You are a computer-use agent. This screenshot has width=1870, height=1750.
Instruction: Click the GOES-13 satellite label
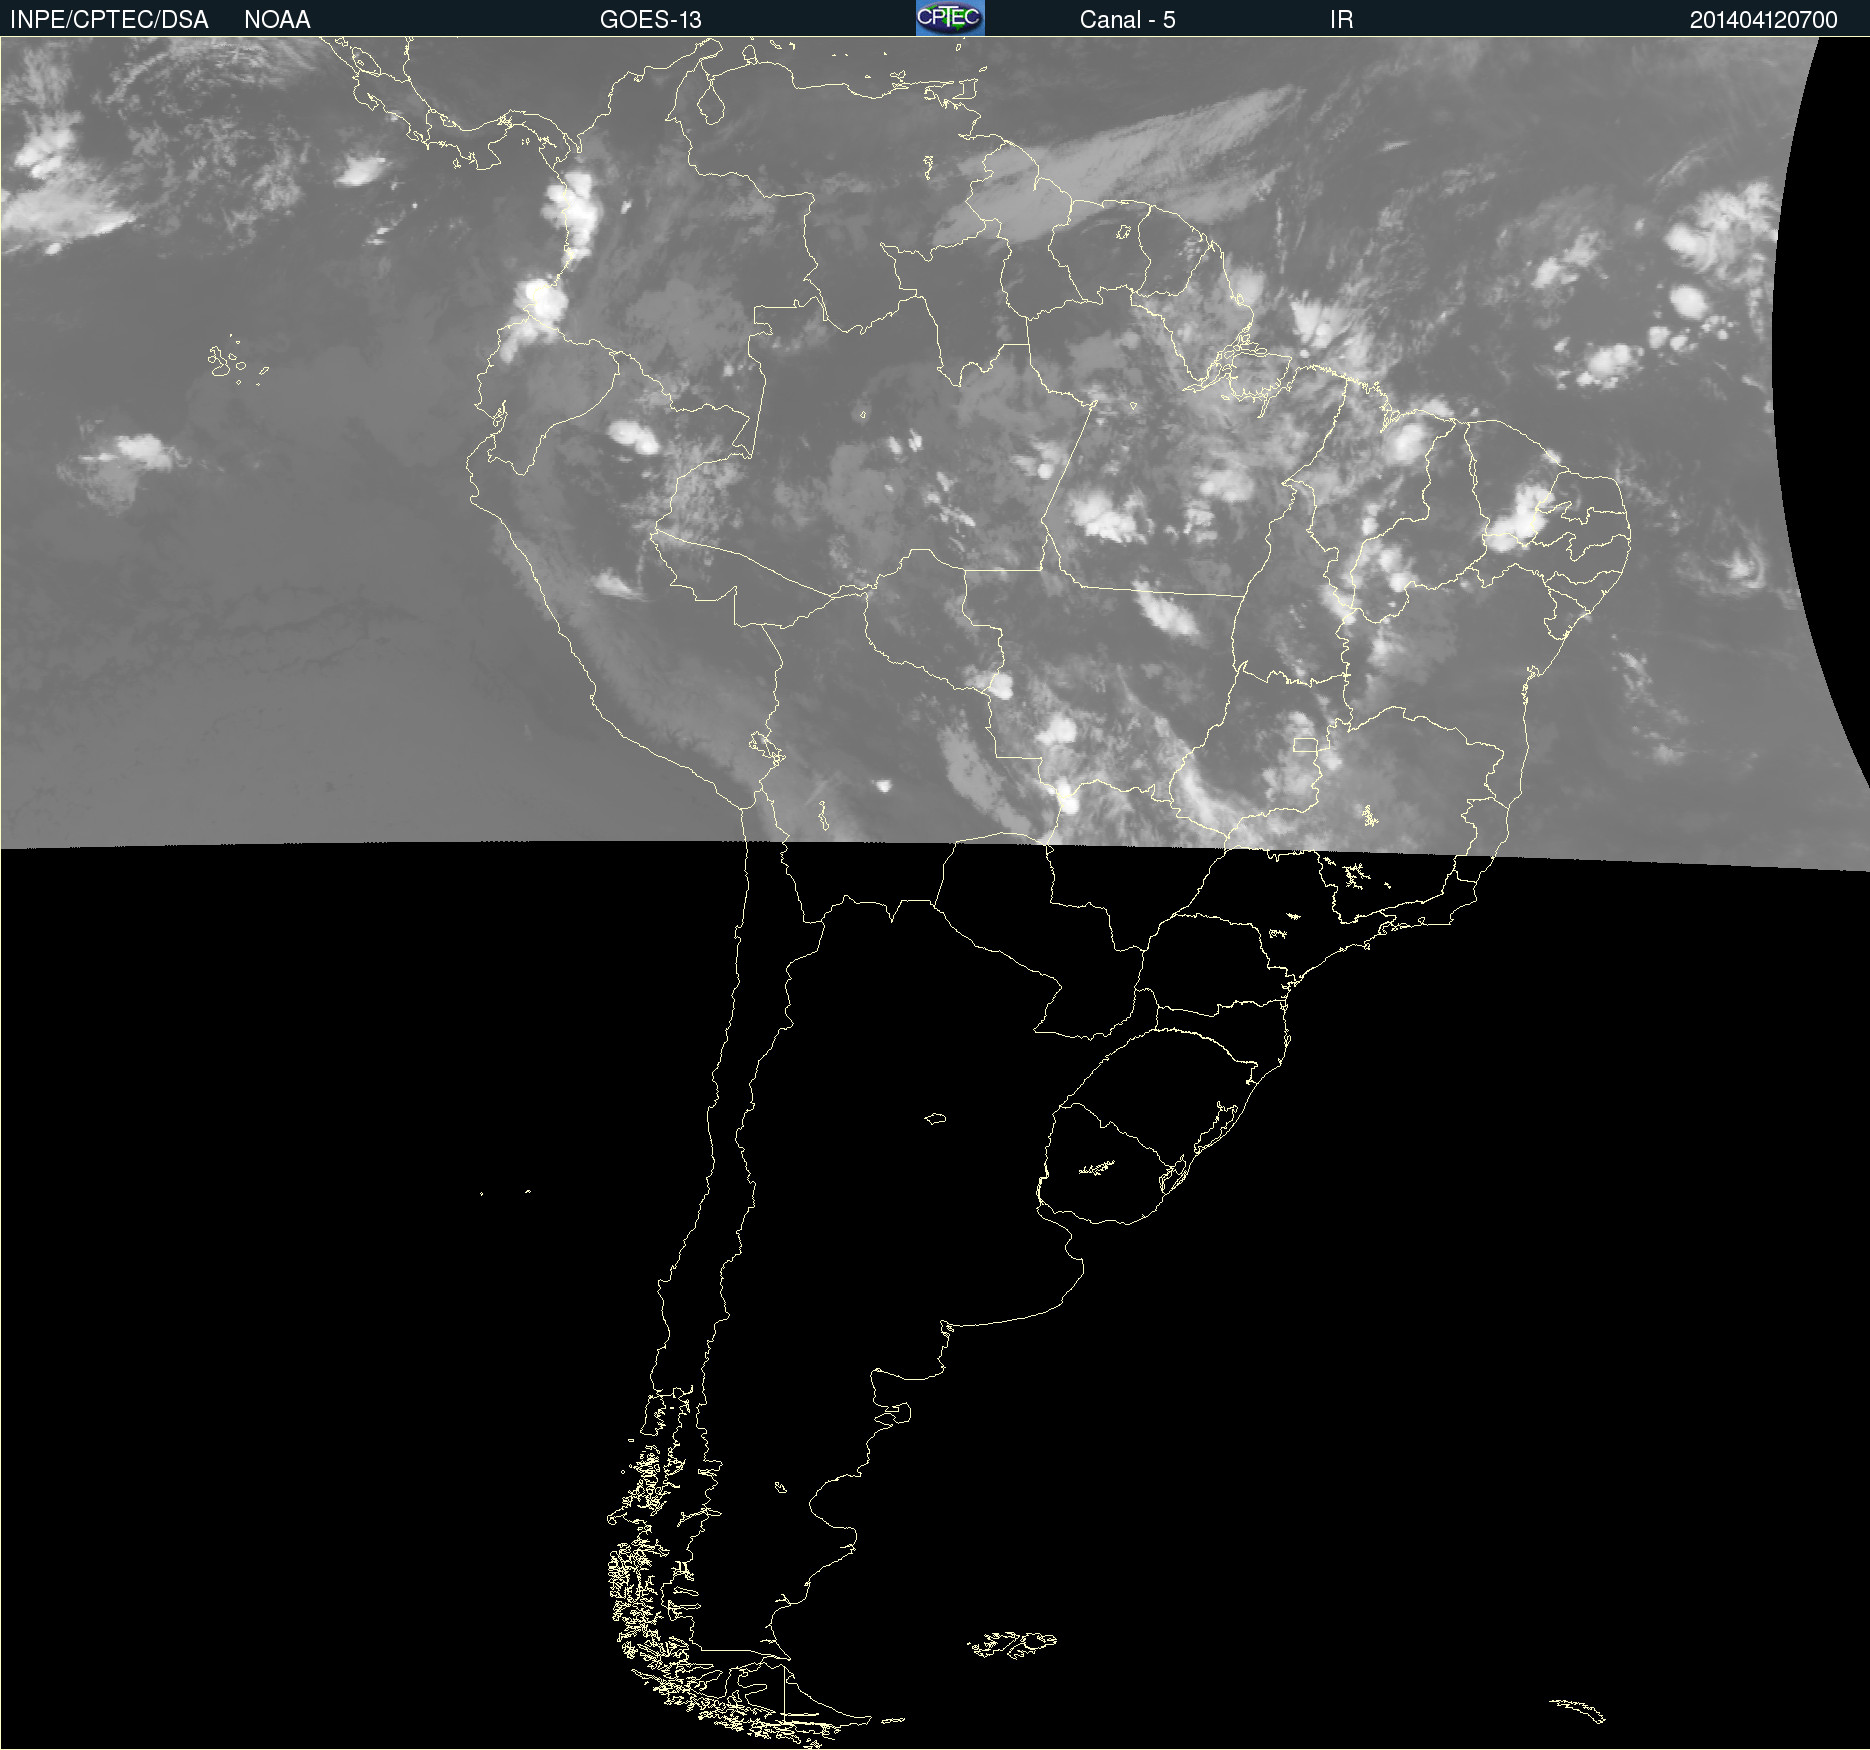click(651, 20)
